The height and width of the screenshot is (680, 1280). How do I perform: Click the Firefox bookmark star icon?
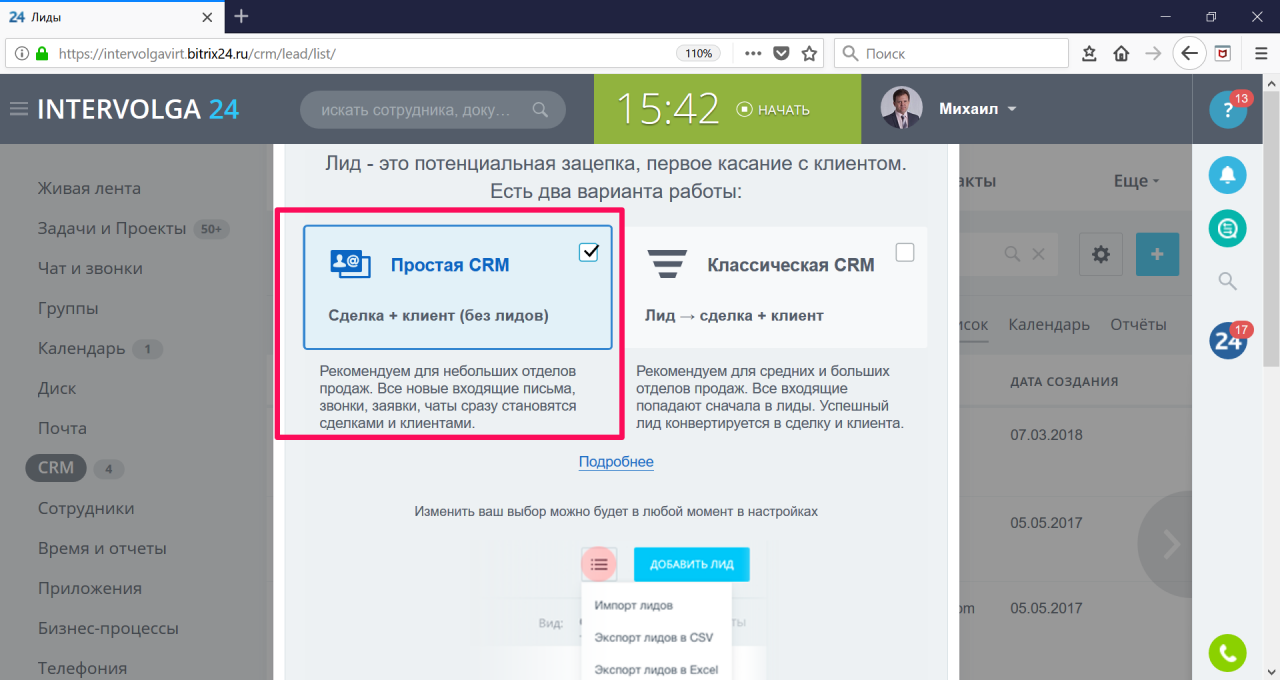coord(809,53)
